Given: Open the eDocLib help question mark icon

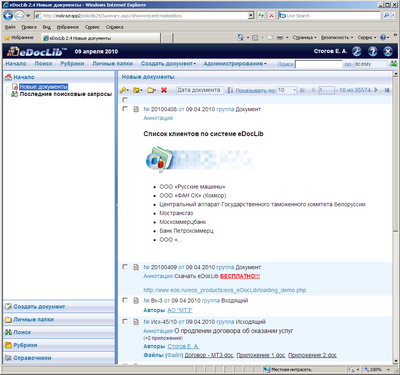Looking at the screenshot, I should point(372,51).
